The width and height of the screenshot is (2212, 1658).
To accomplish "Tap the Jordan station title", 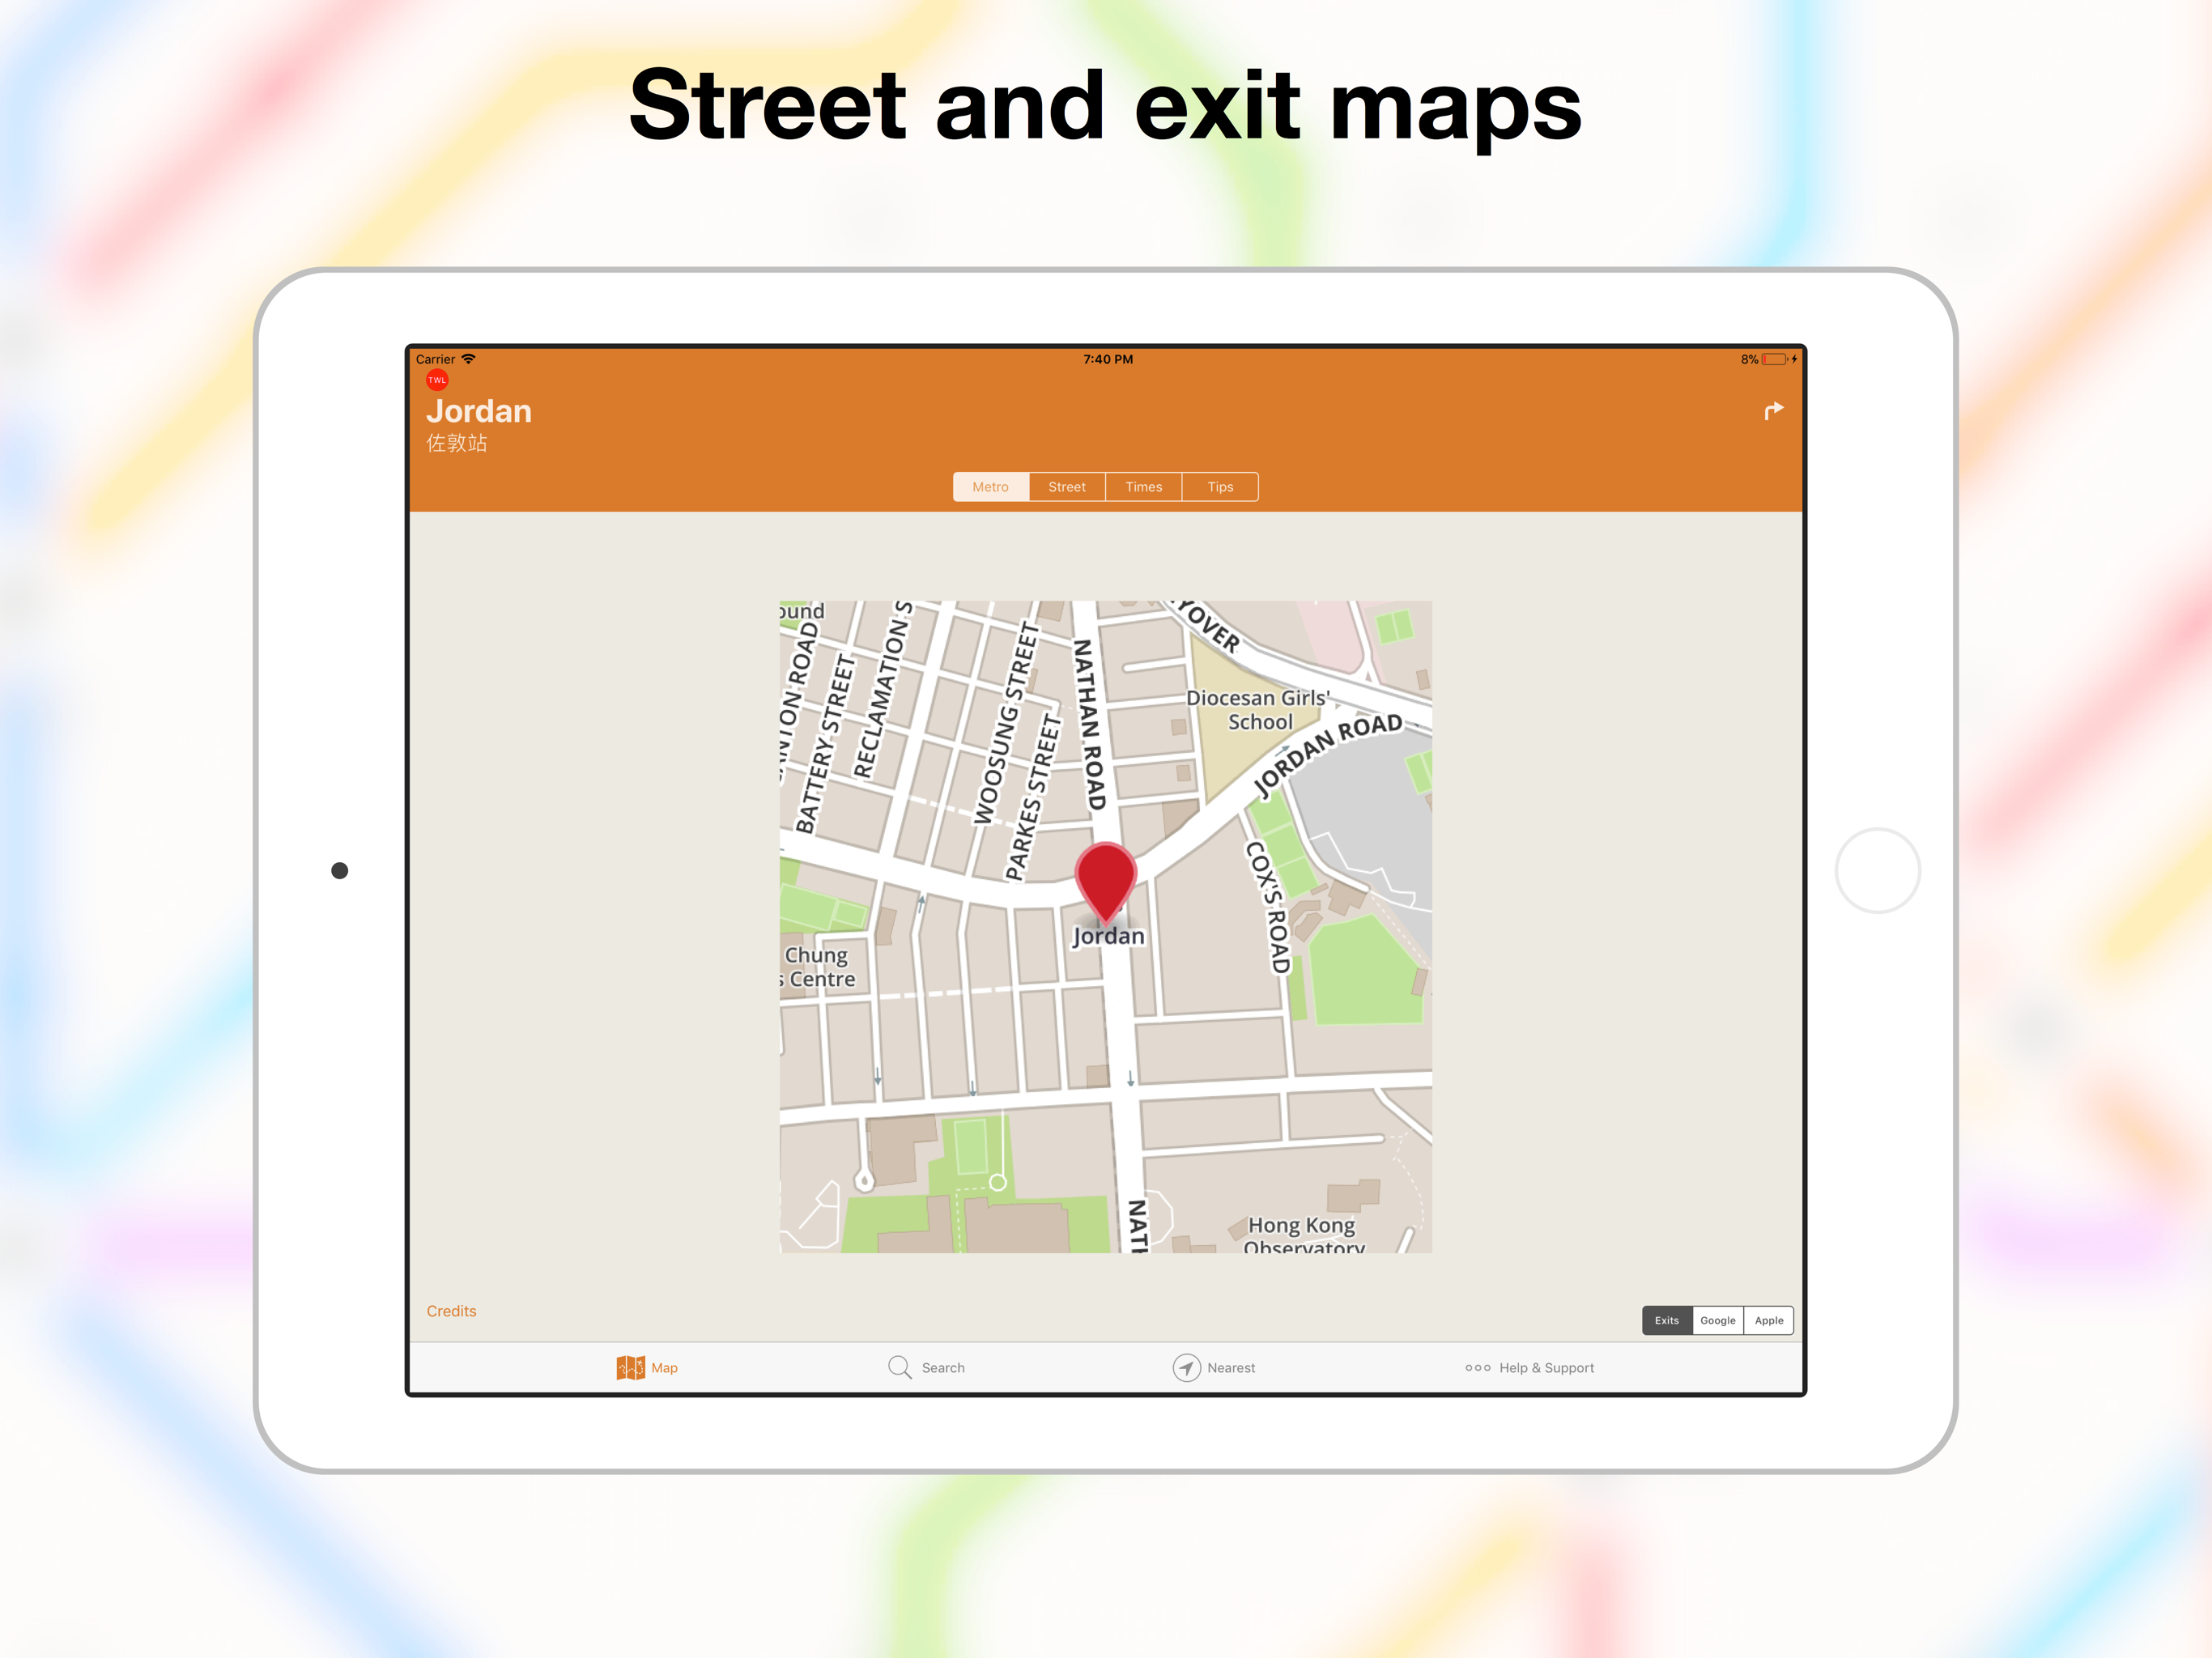I will 479,411.
